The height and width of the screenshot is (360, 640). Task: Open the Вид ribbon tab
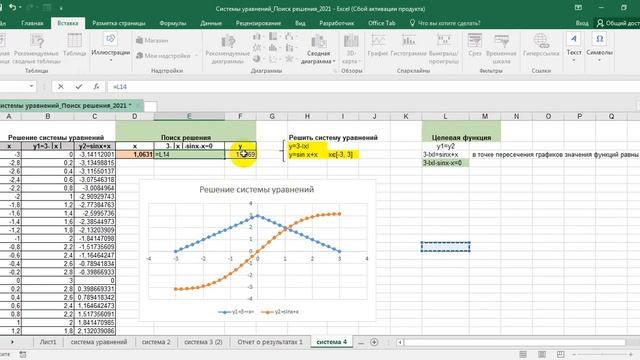click(300, 23)
